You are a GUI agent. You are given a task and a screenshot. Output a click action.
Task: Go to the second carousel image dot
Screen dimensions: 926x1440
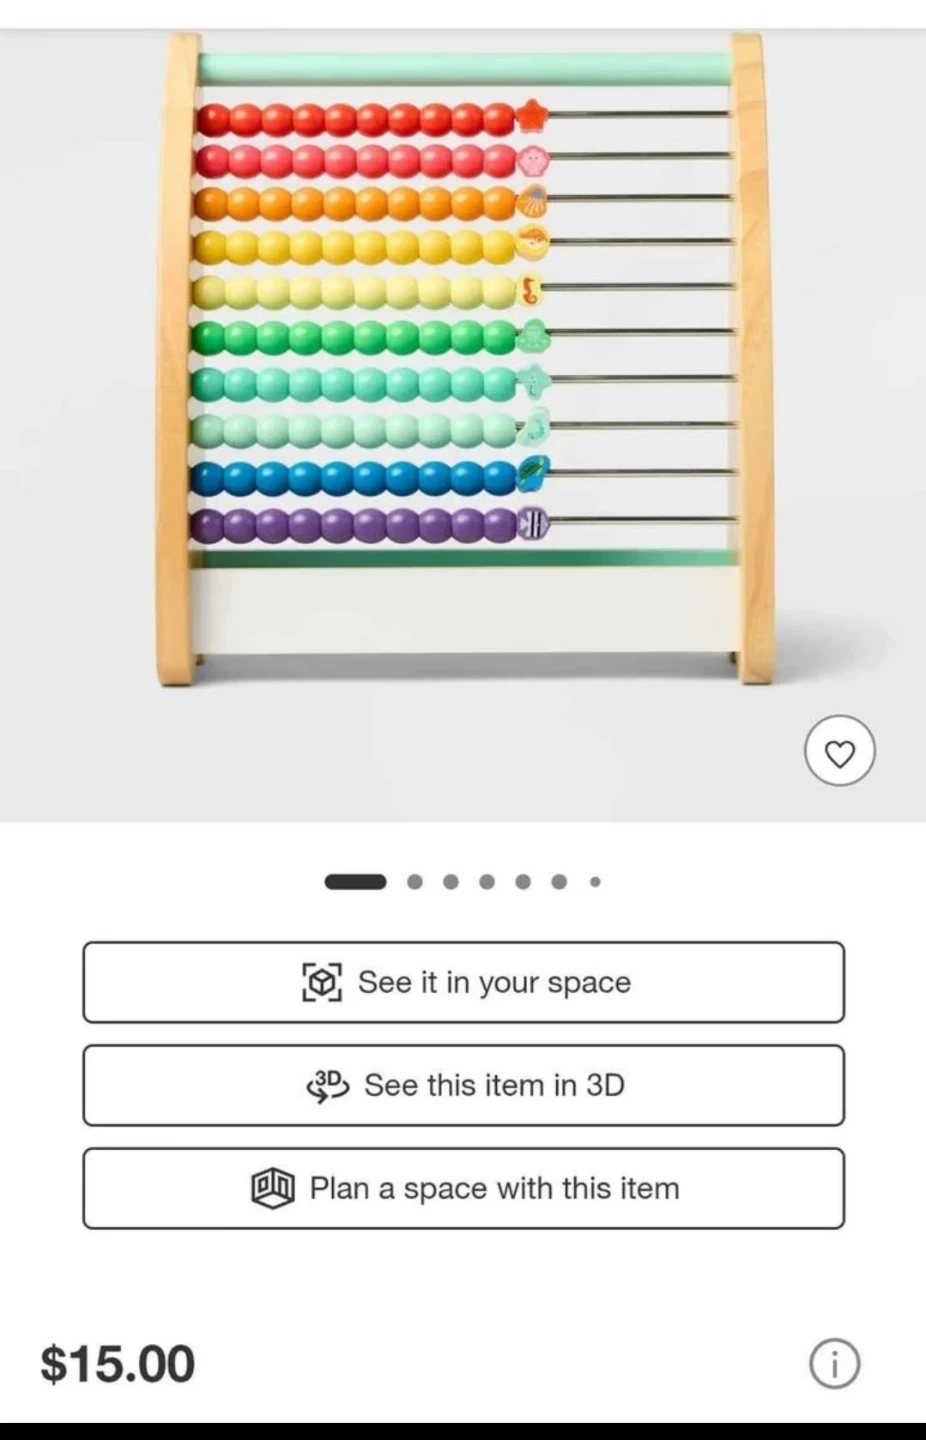pyautogui.click(x=415, y=881)
